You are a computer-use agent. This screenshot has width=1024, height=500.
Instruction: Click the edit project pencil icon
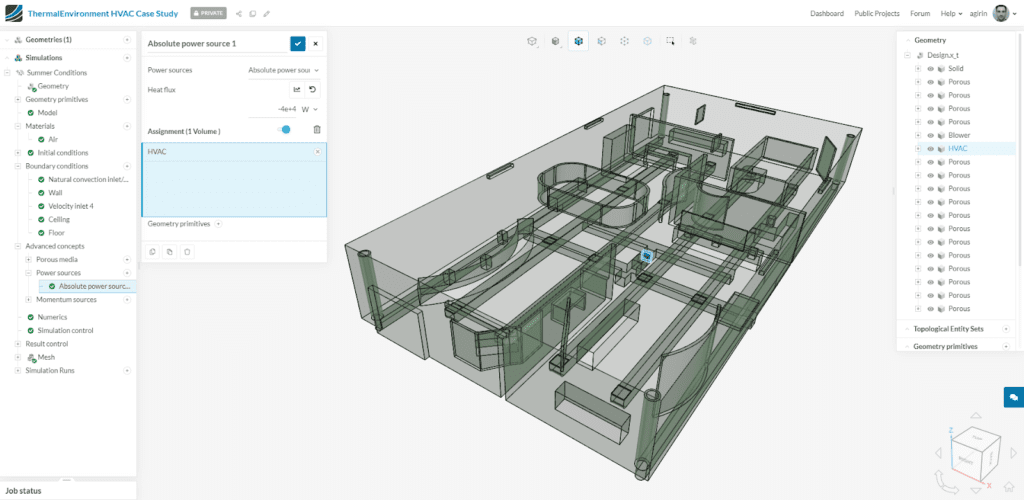266,13
